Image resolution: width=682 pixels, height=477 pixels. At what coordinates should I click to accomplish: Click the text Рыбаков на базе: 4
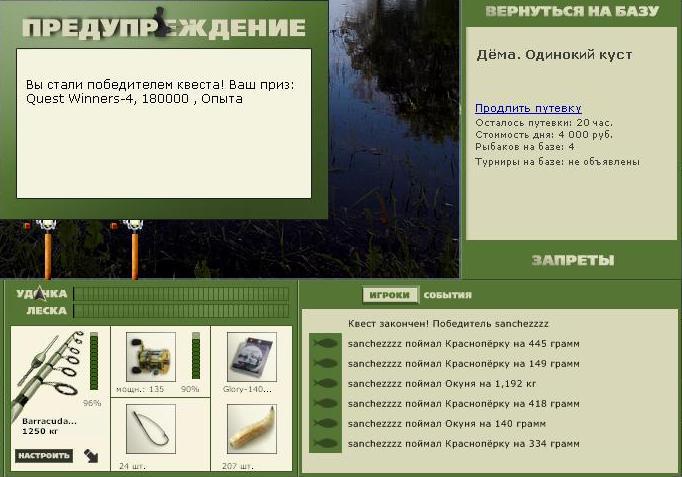pos(525,147)
